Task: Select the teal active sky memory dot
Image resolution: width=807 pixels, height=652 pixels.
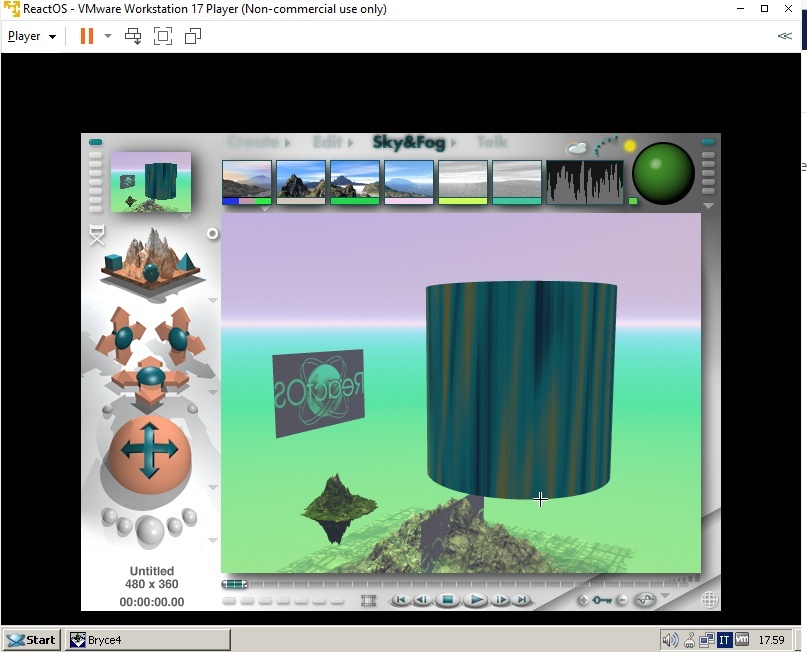Action: (x=709, y=142)
